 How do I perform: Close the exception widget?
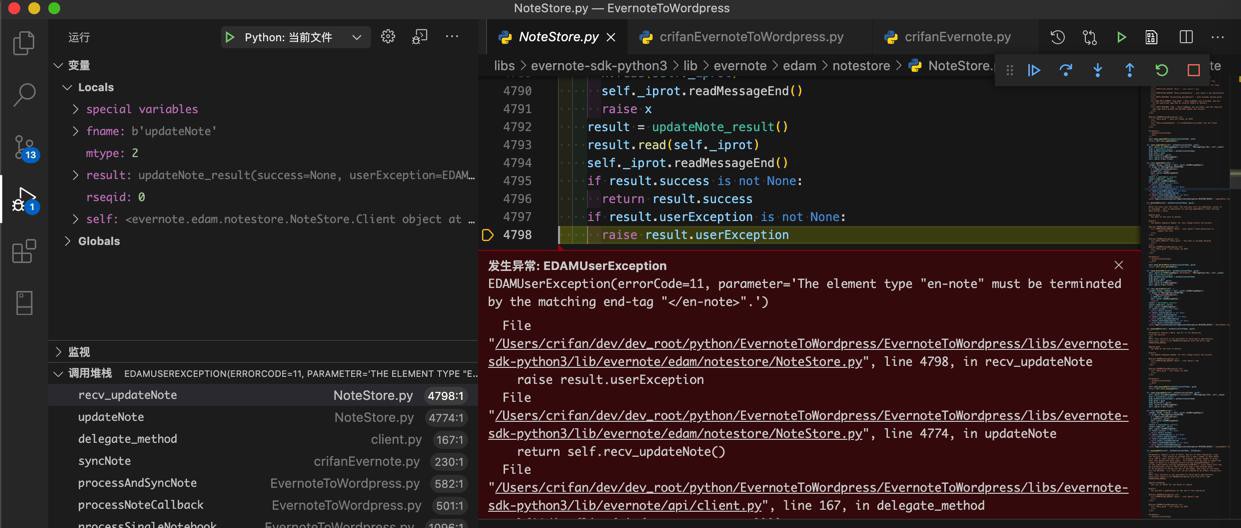1119,265
